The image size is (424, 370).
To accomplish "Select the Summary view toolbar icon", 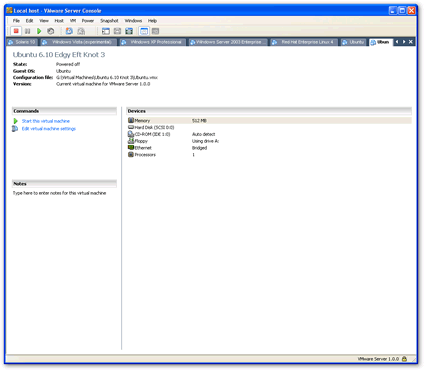I will point(144,31).
